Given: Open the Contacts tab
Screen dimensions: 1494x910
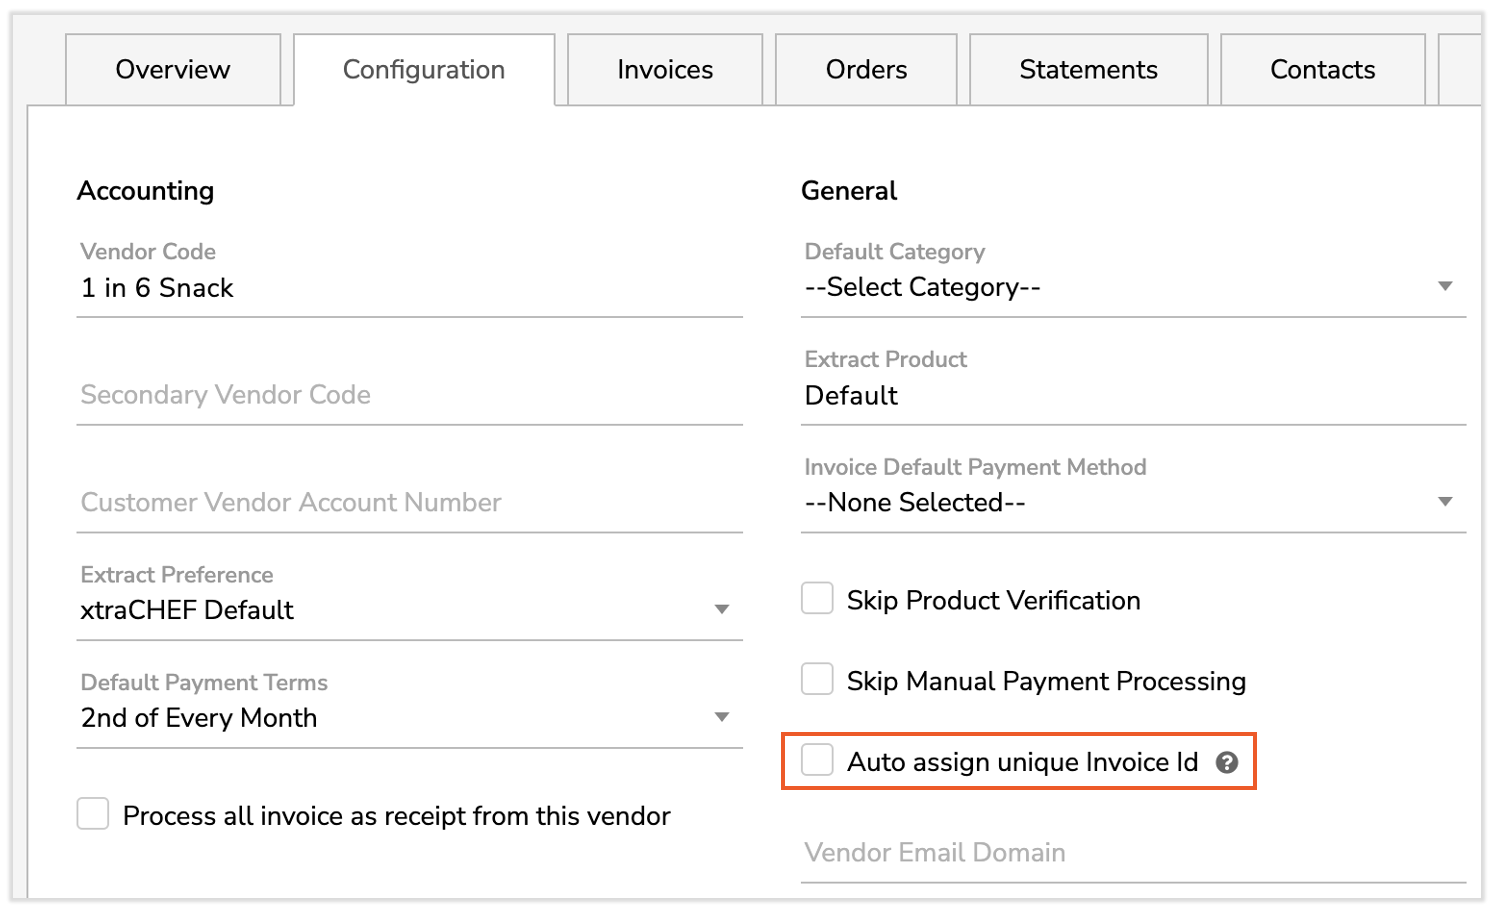Looking at the screenshot, I should [x=1322, y=70].
